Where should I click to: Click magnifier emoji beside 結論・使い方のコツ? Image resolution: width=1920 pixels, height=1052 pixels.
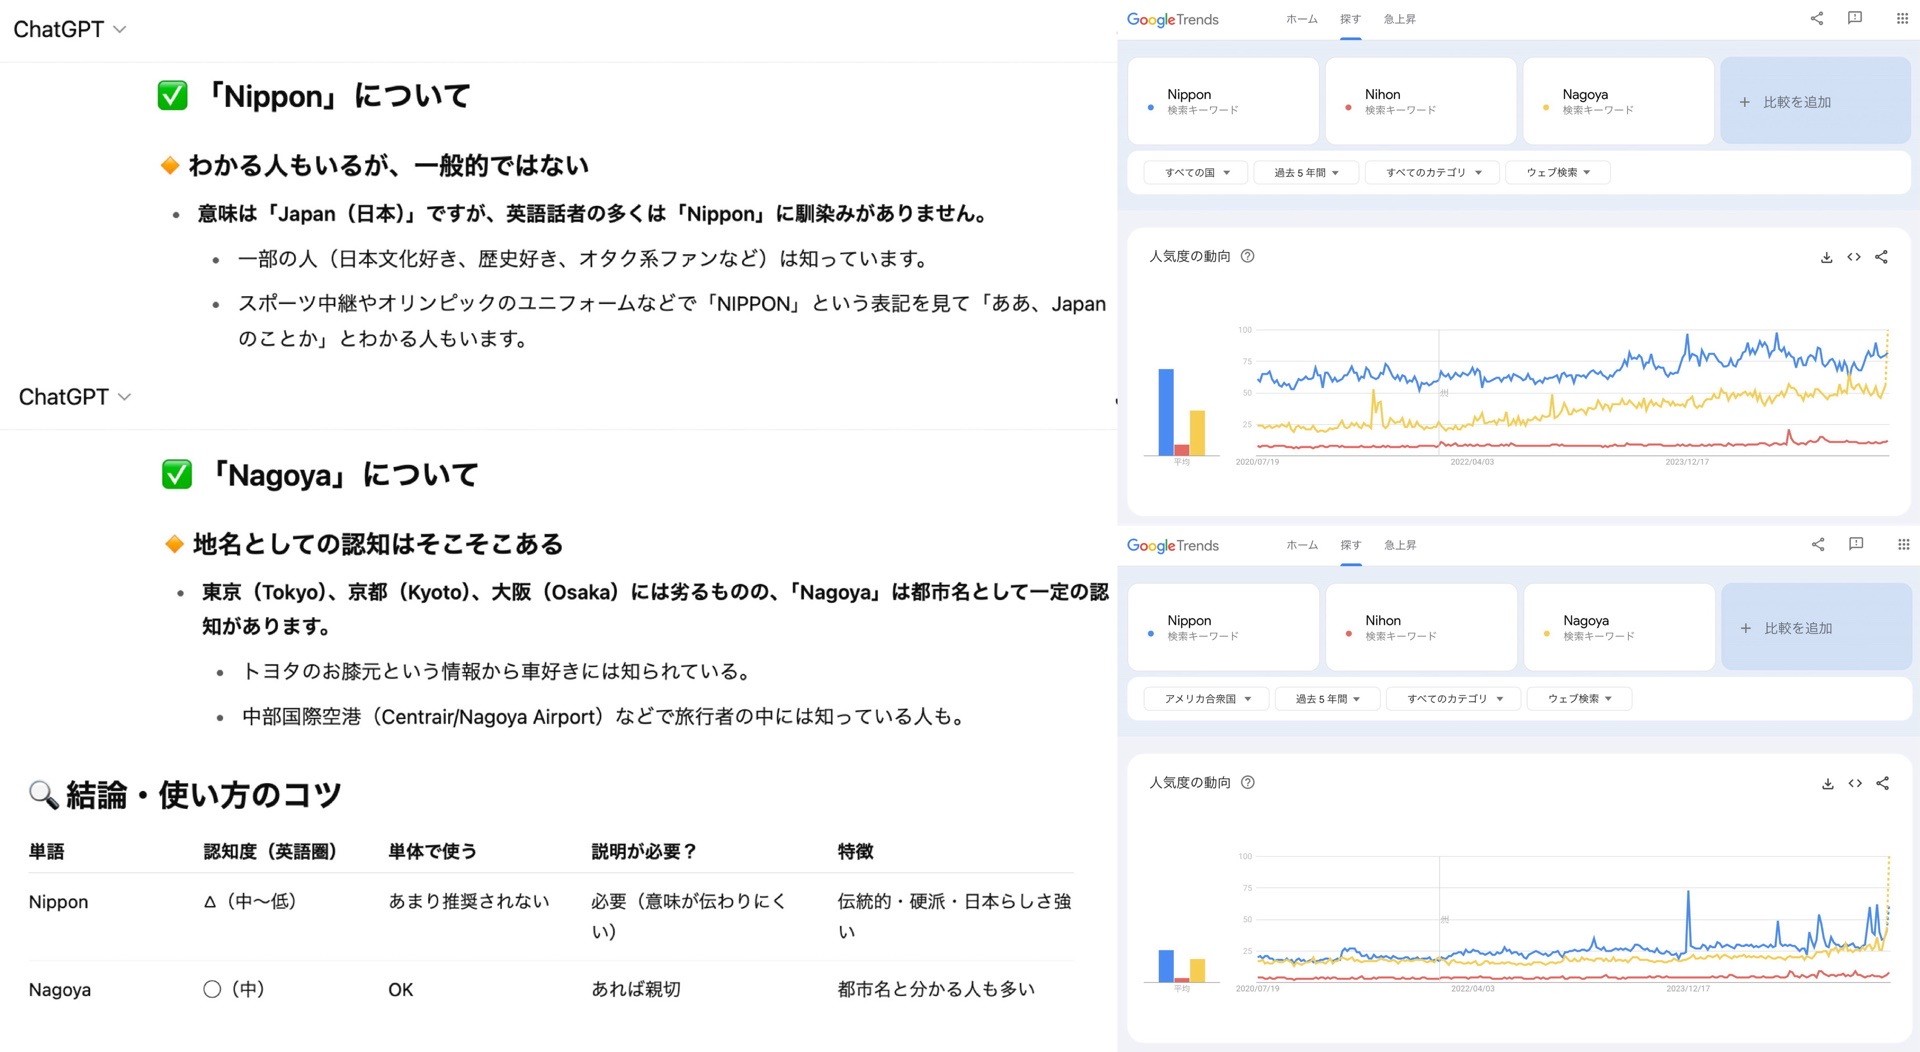(43, 795)
